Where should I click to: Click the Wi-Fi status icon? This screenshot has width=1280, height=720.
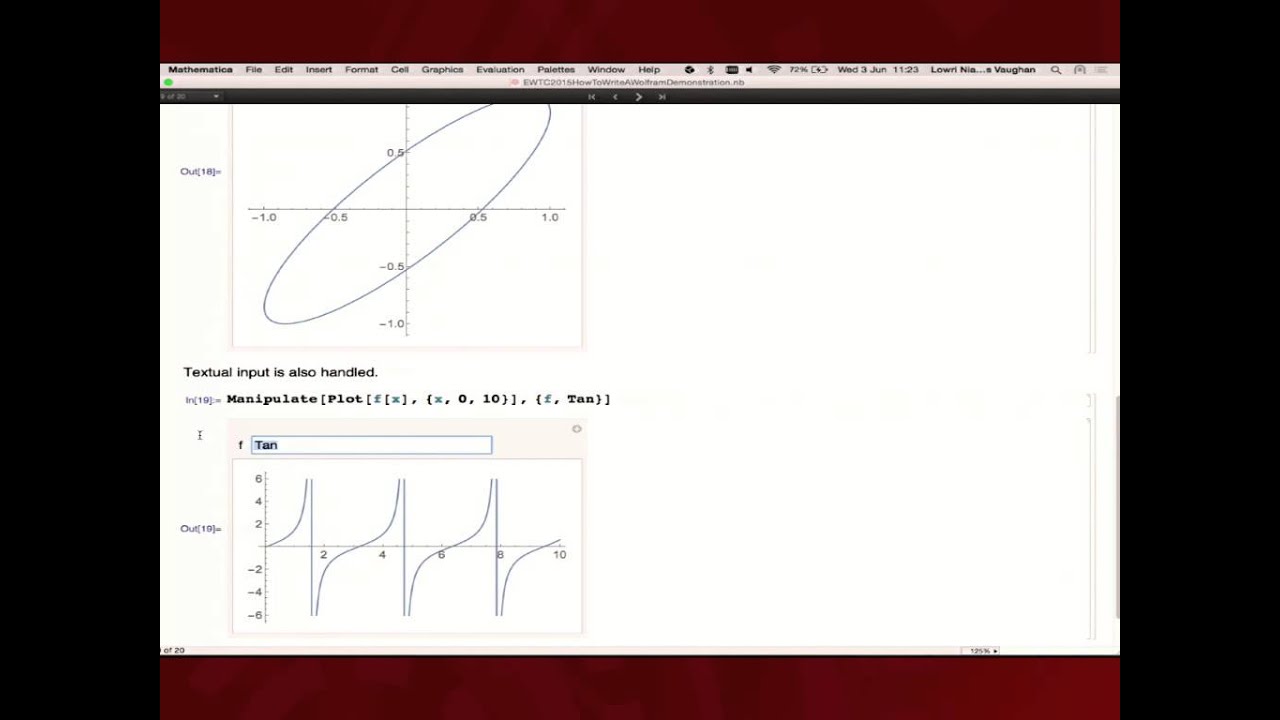773,70
